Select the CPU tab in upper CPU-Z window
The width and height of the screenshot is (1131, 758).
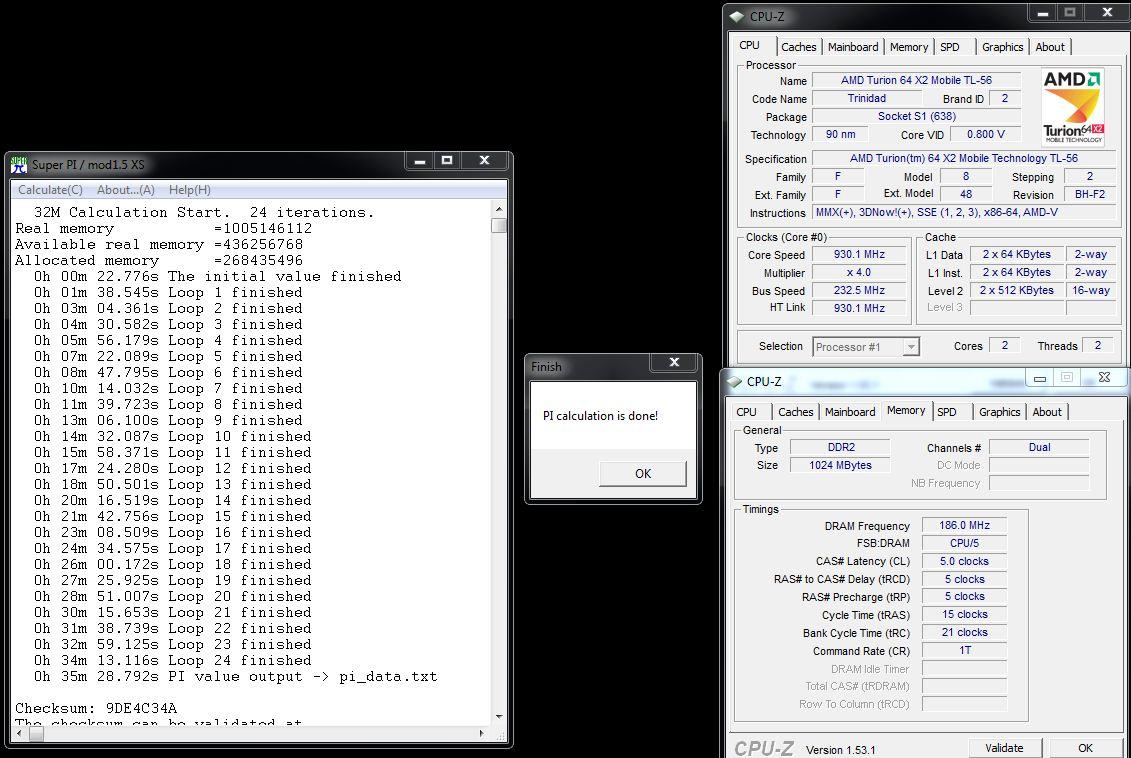[749, 45]
